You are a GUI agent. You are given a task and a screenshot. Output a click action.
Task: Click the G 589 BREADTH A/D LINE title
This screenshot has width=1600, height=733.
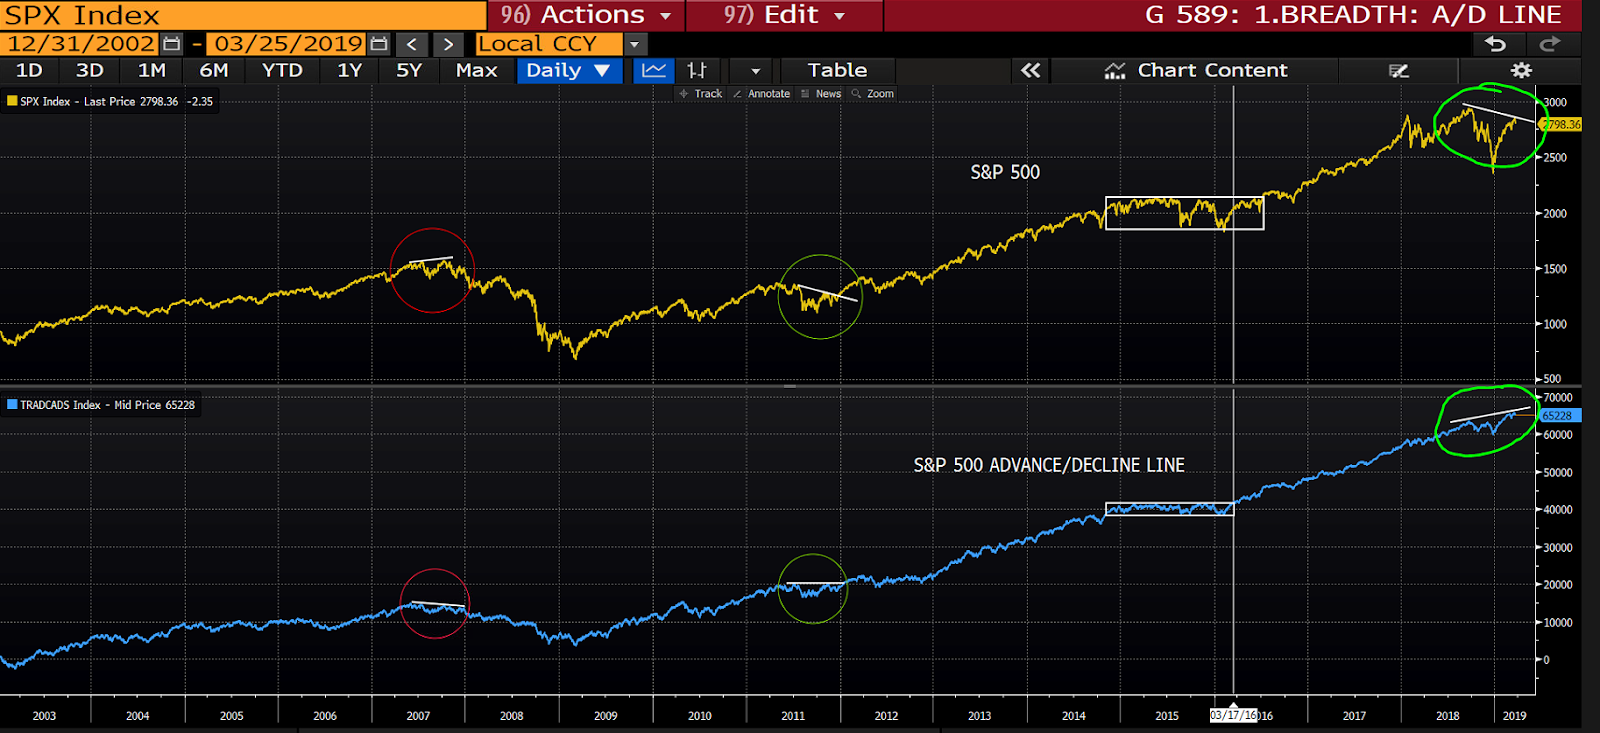[1353, 15]
